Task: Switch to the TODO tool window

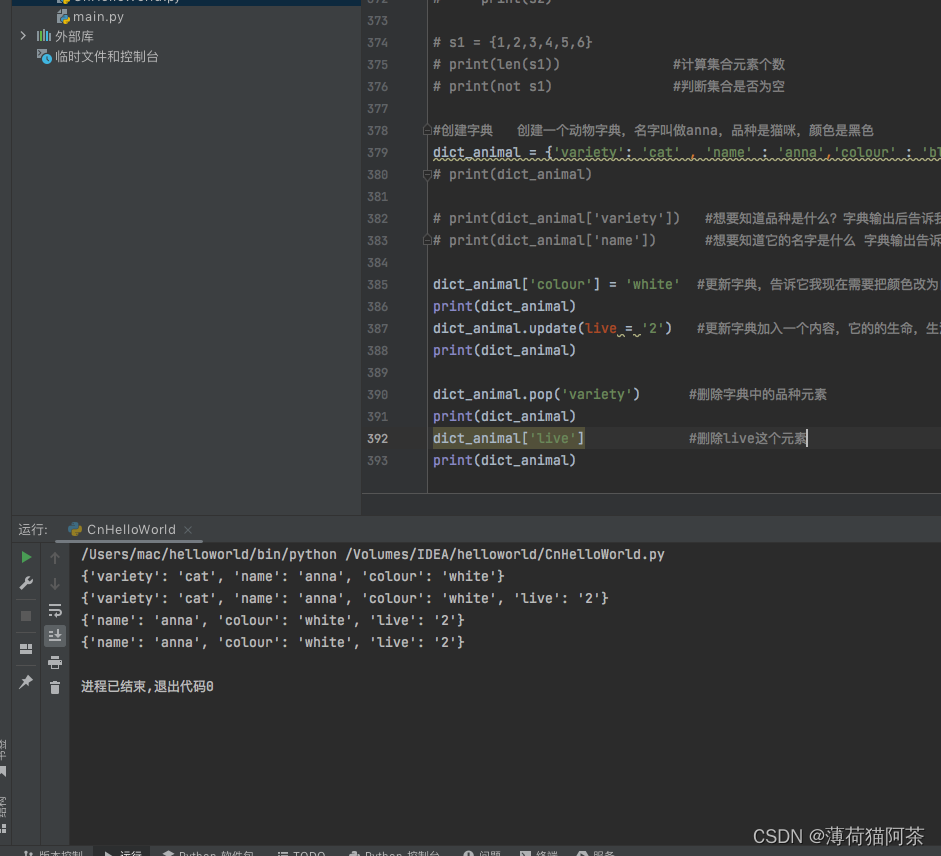Action: (300, 853)
